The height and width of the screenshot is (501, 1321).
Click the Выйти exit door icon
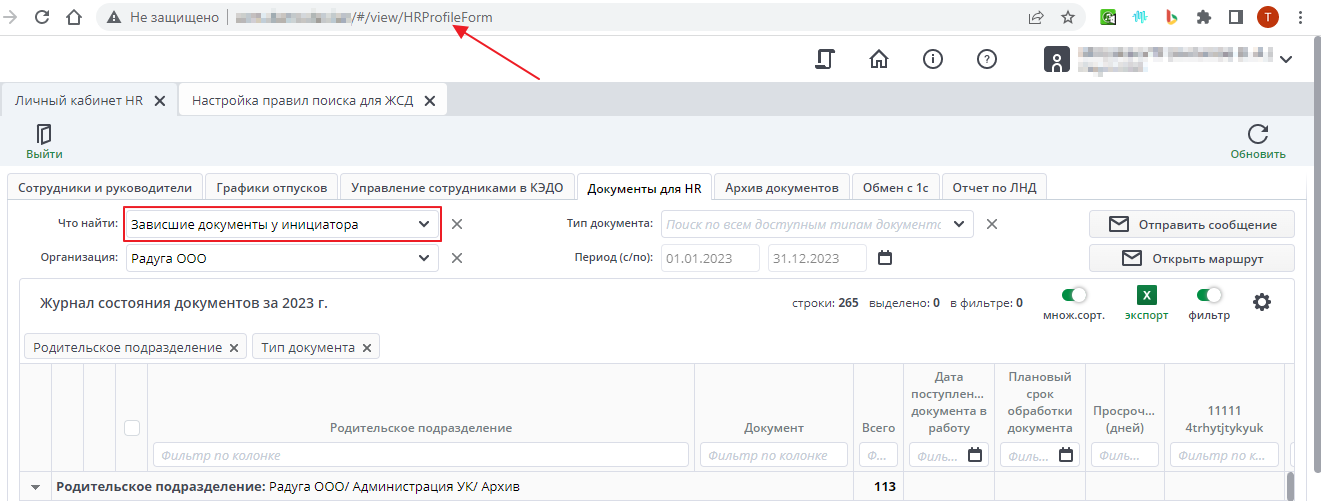44,135
